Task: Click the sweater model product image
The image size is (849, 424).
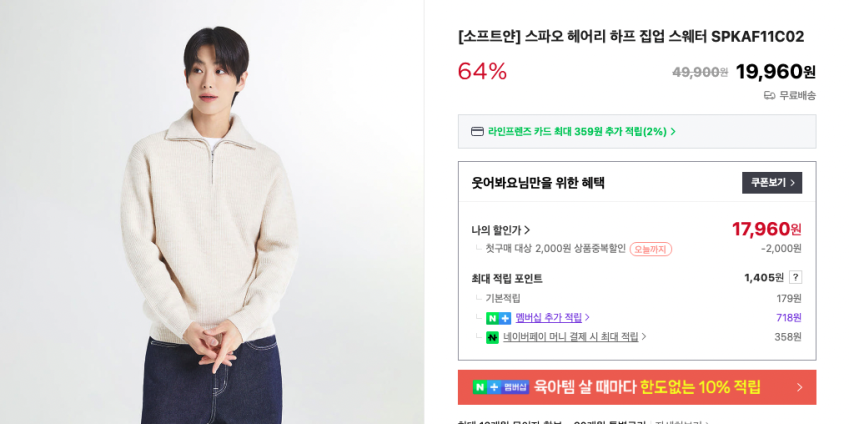Action: tap(212, 212)
